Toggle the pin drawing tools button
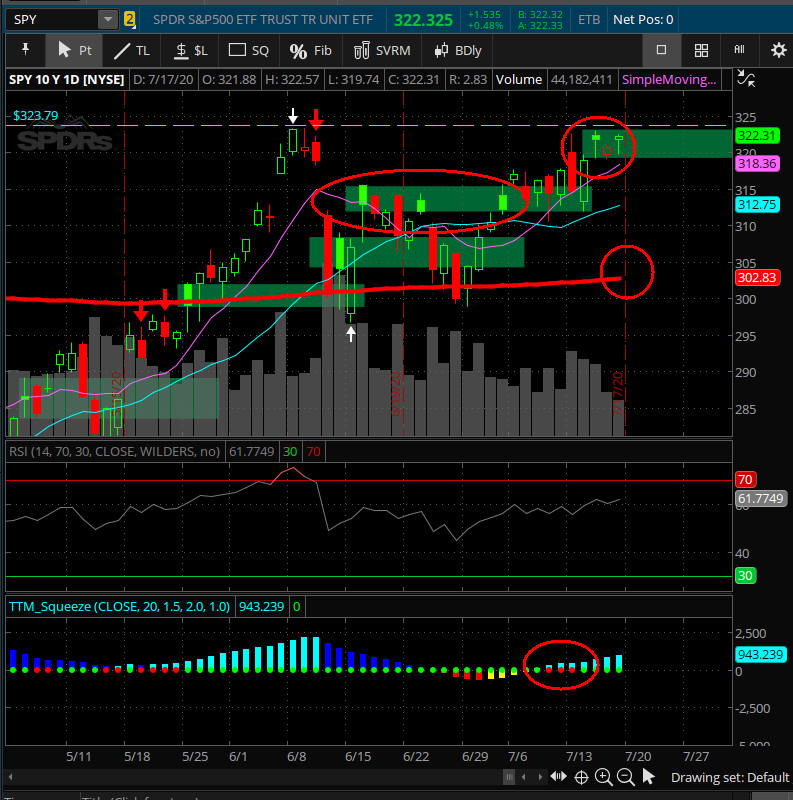Image resolution: width=793 pixels, height=800 pixels. point(24,50)
